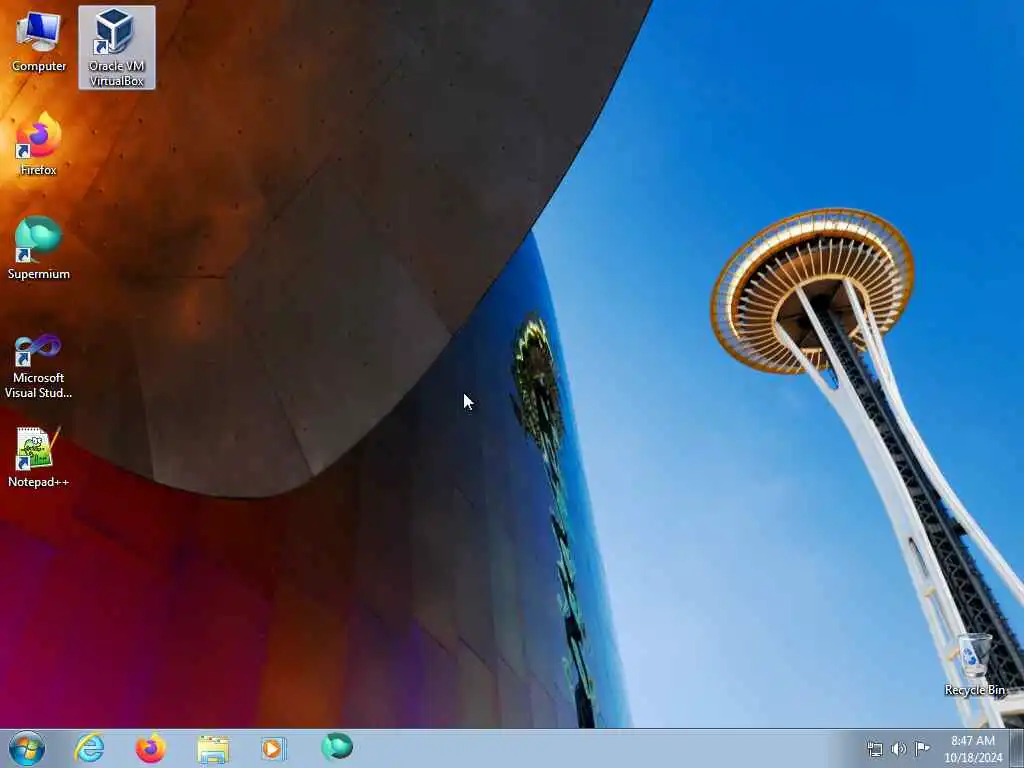This screenshot has height=768, width=1024.
Task: Open the network status tray icon
Action: tap(874, 749)
